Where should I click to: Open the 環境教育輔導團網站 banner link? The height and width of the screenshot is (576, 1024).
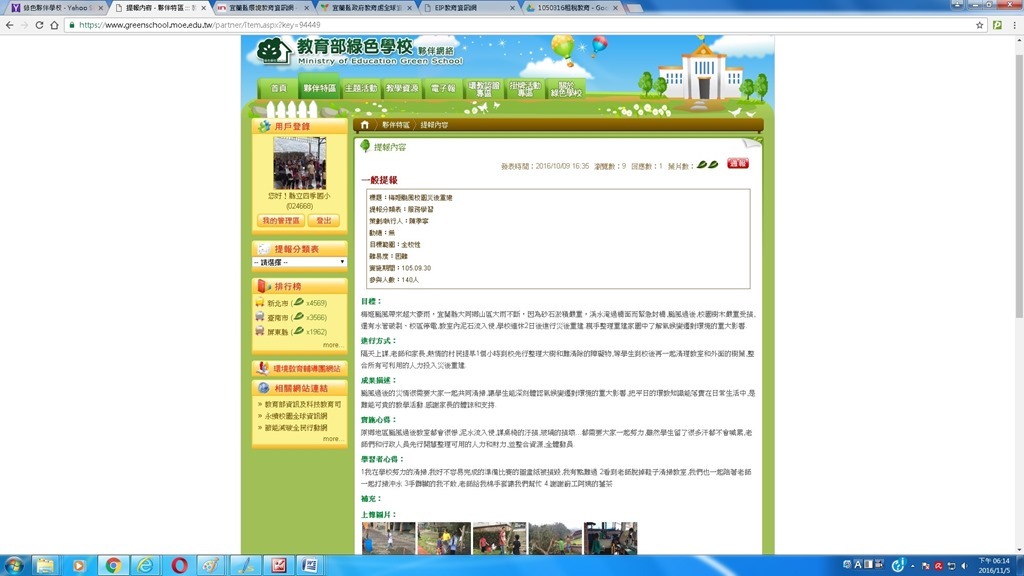click(x=300, y=368)
